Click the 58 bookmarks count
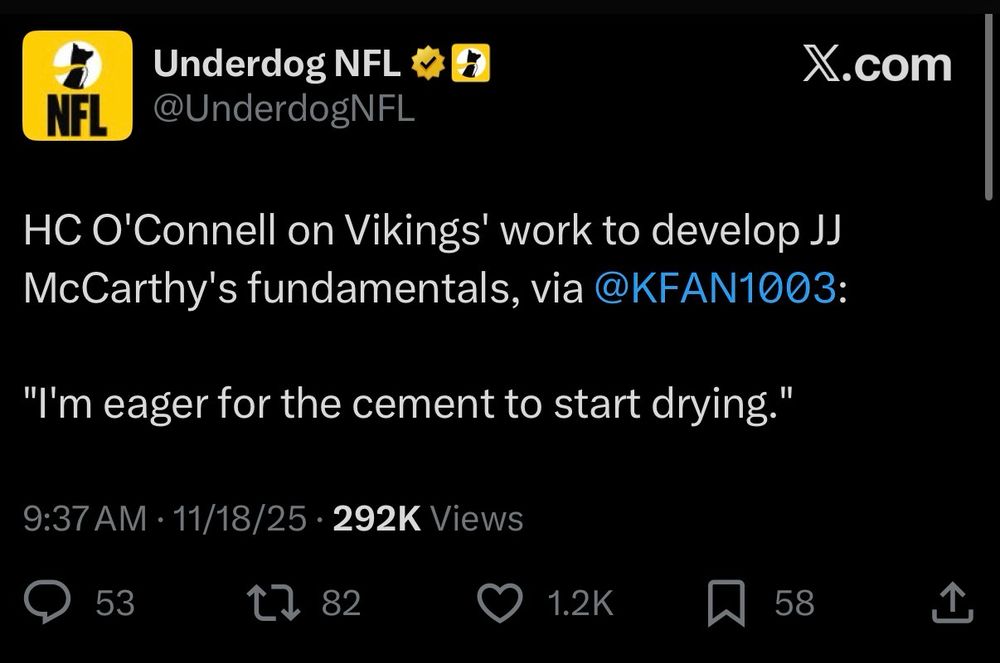Image resolution: width=1000 pixels, height=663 pixels. click(x=794, y=603)
